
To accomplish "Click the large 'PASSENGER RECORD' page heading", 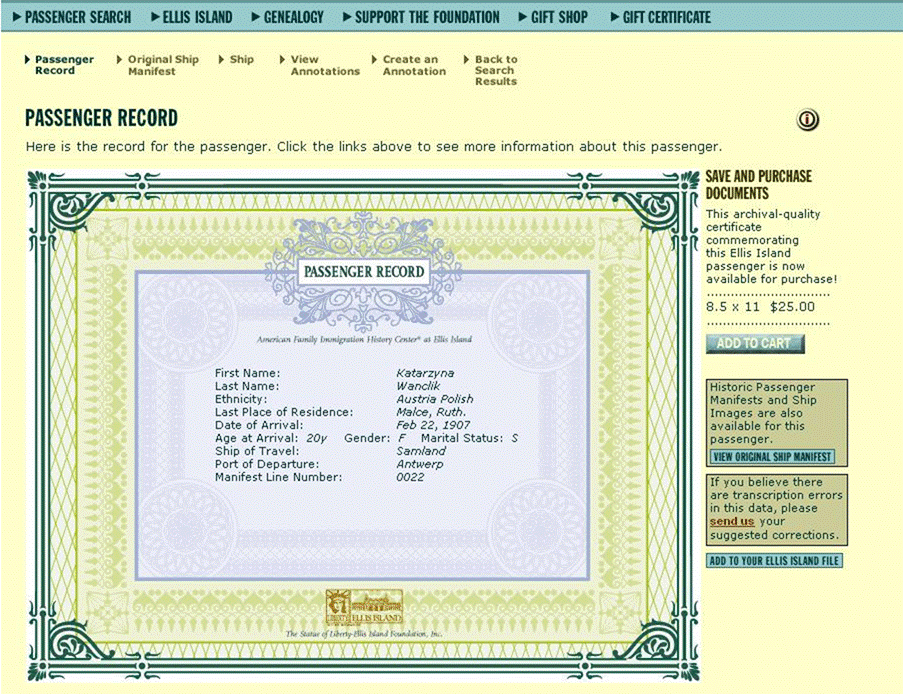I will [x=101, y=118].
